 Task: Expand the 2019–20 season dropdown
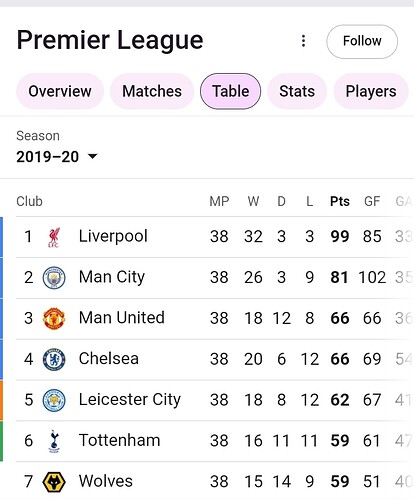click(57, 157)
